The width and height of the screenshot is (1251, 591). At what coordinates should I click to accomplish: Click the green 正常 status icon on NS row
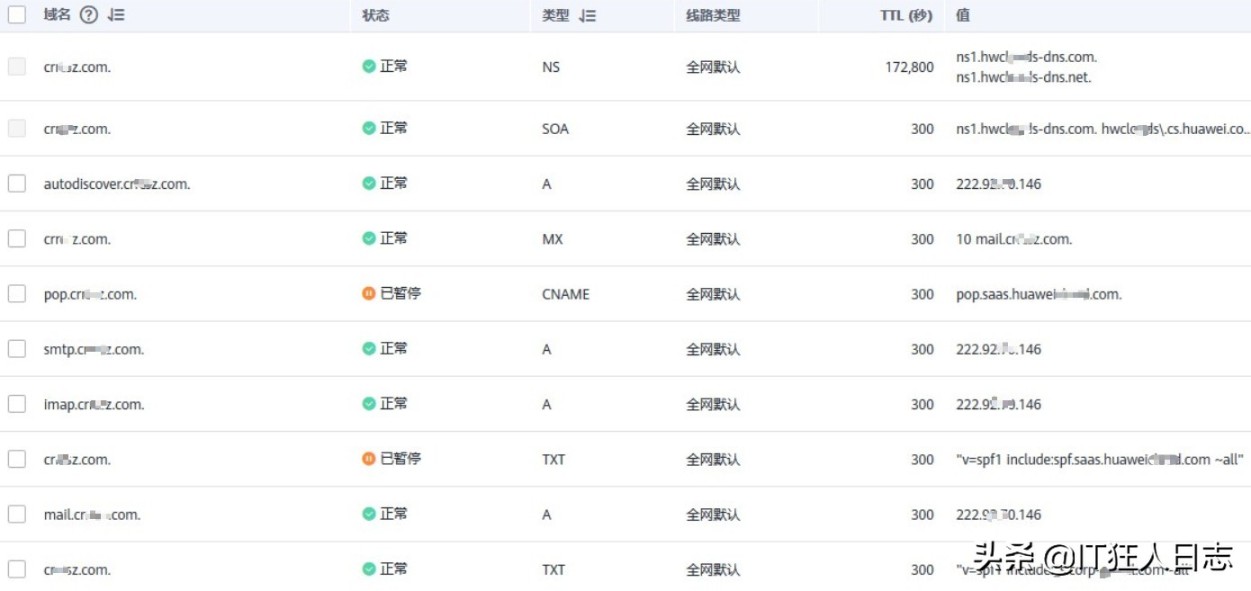click(x=369, y=67)
